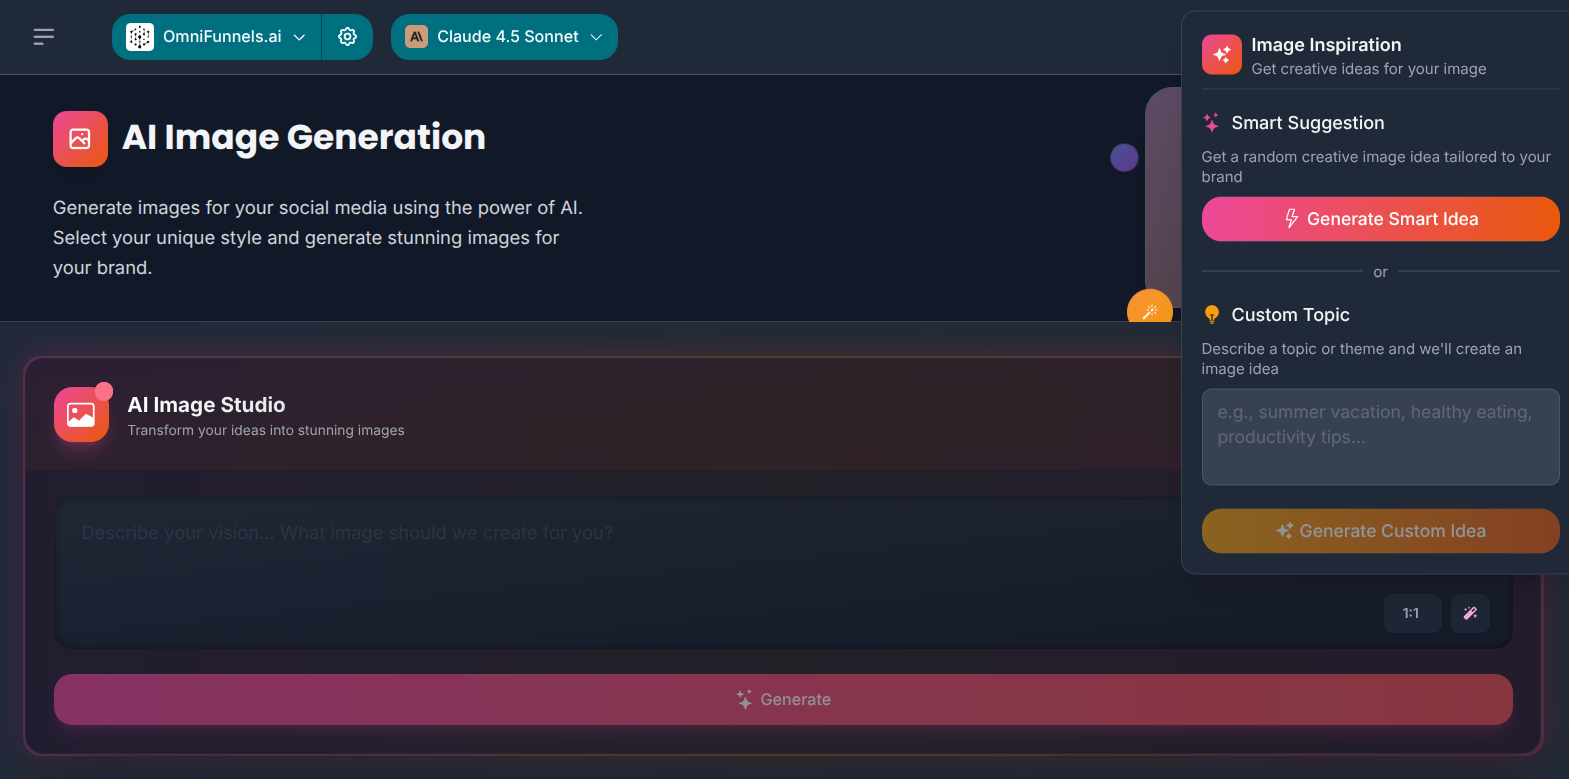Open the Claude 4.5 Sonnet model dropdown

coord(504,37)
